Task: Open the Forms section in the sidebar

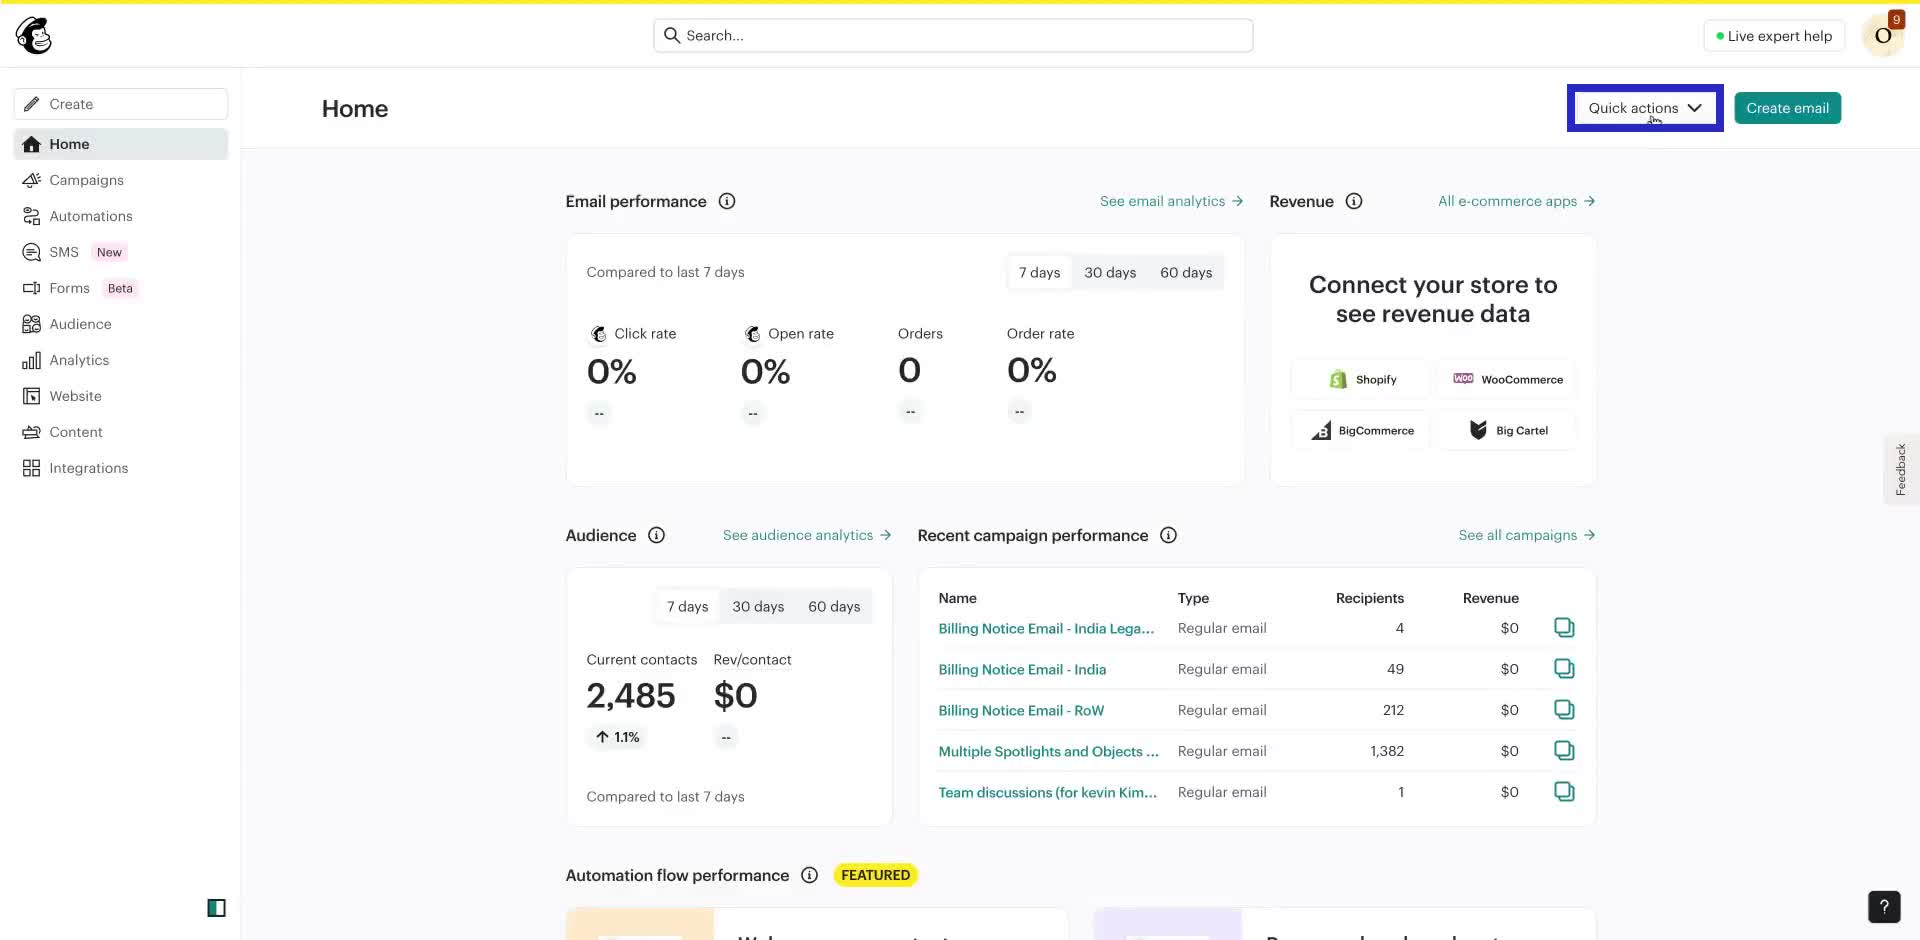Action: click(32, 288)
